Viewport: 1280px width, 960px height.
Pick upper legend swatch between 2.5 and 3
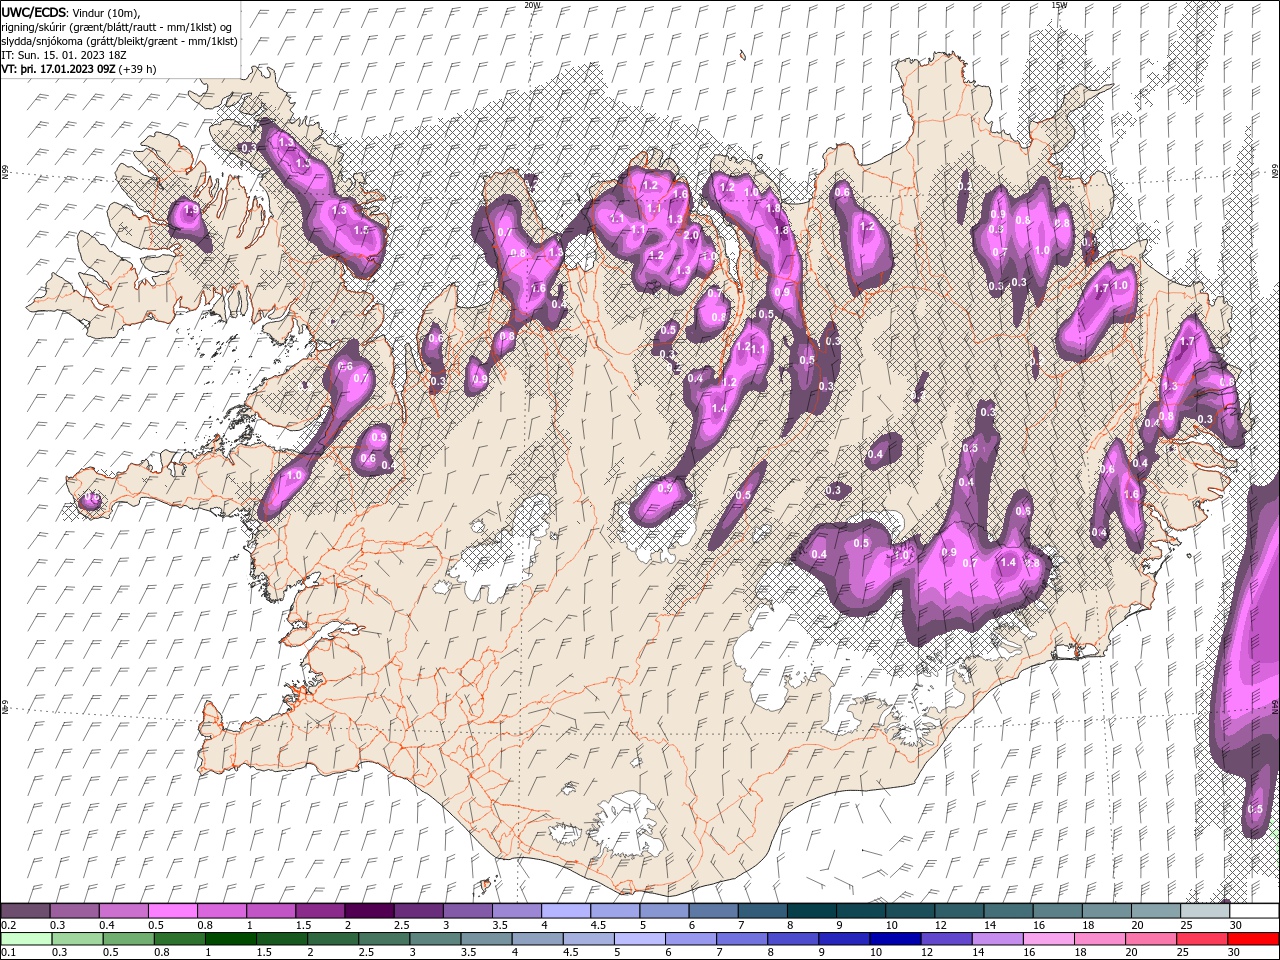[419, 910]
